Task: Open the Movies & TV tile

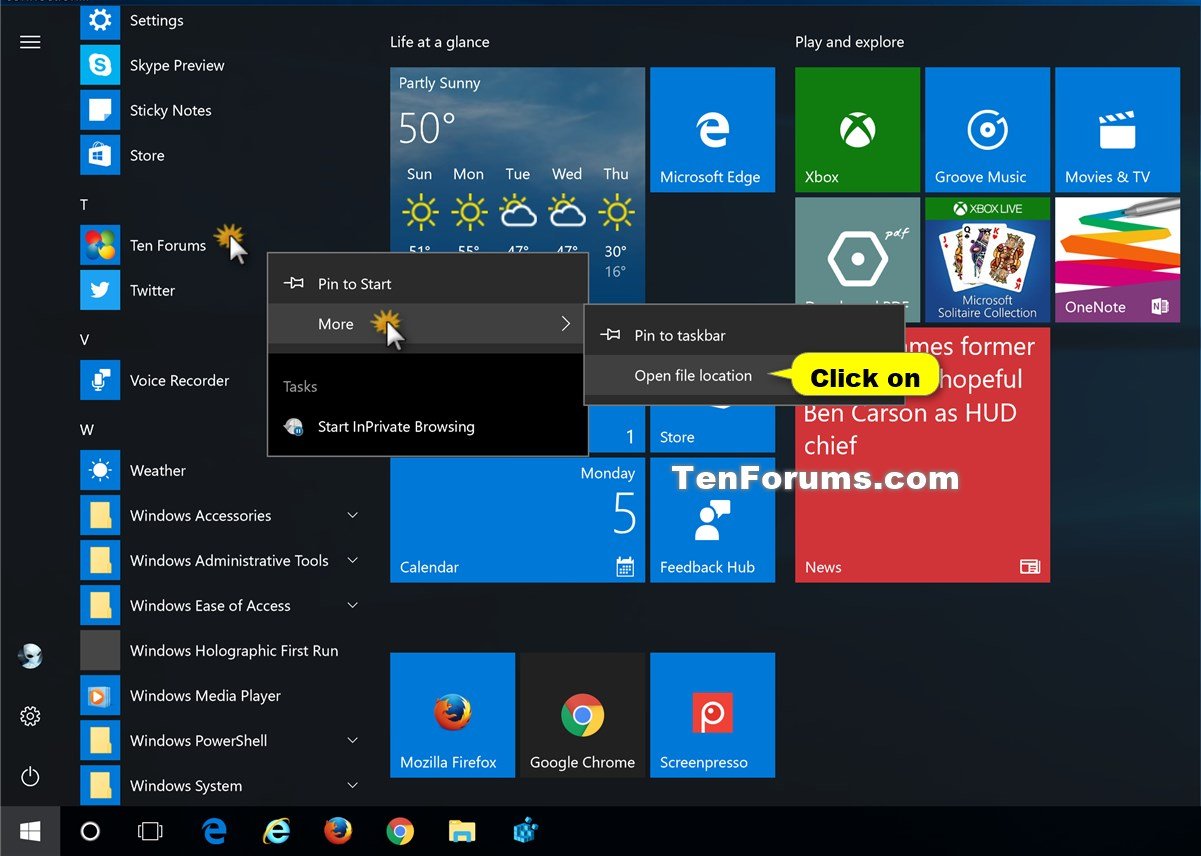Action: [x=1117, y=130]
